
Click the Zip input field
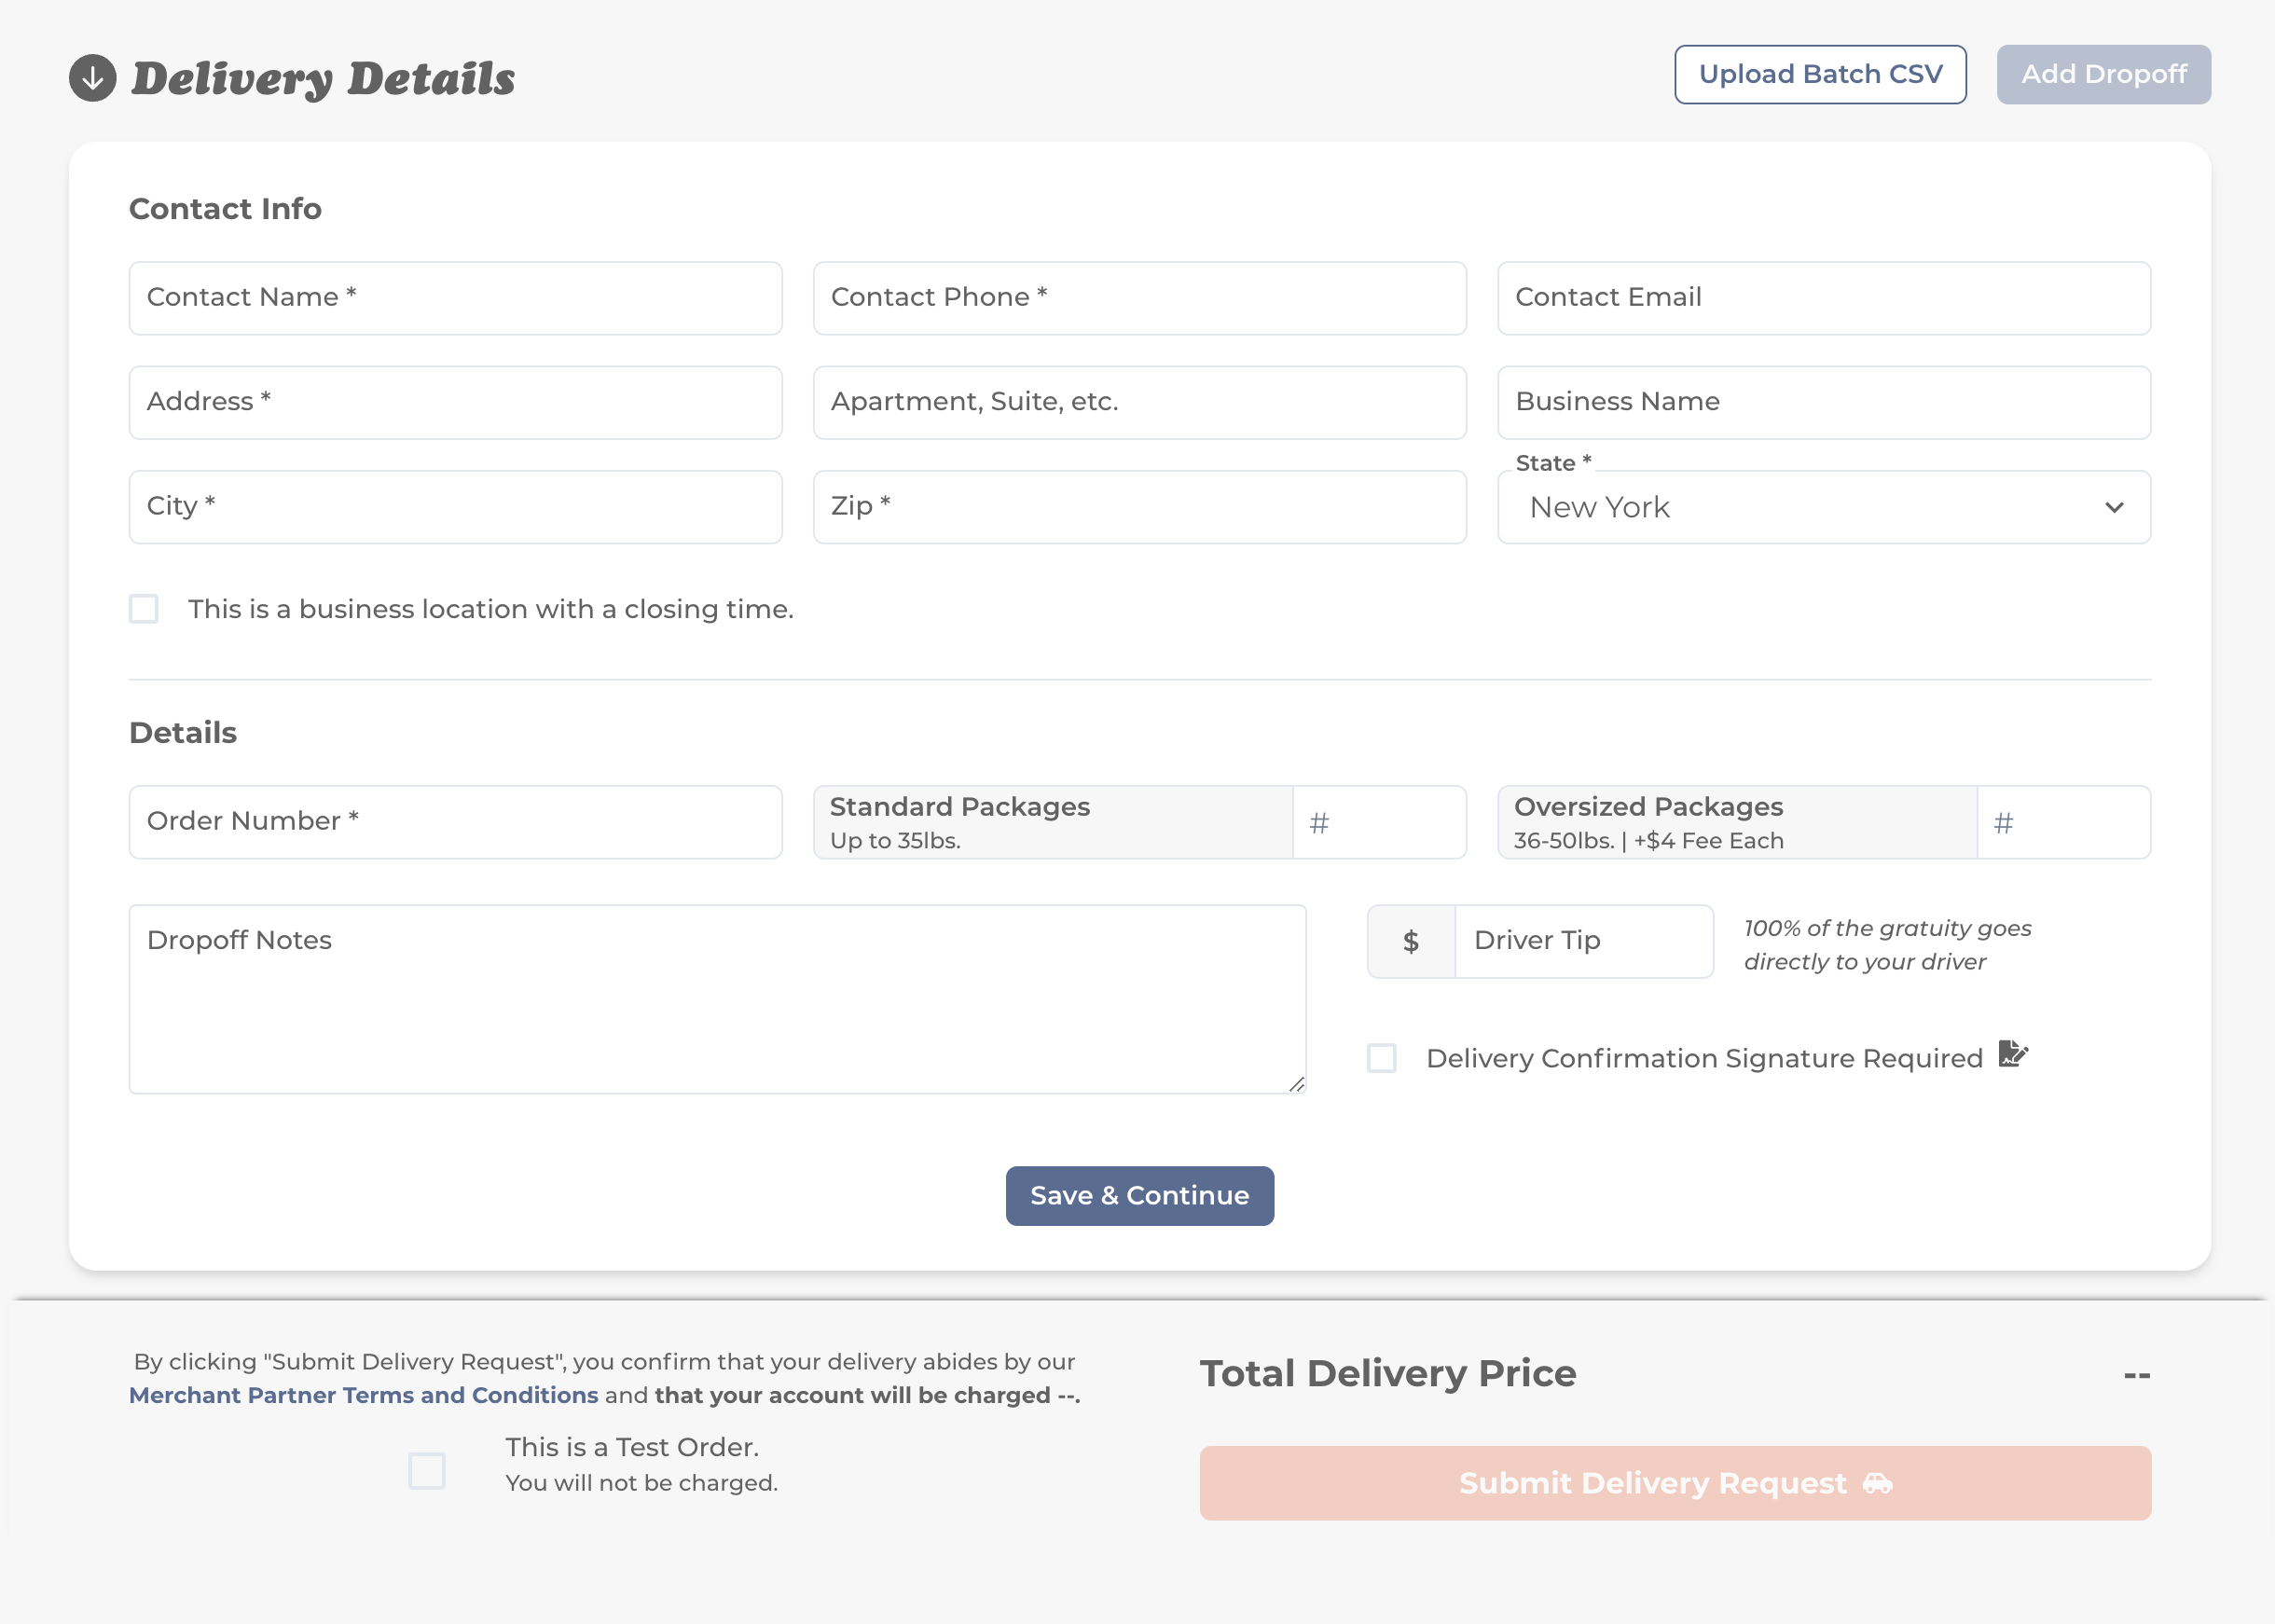(x=1140, y=507)
